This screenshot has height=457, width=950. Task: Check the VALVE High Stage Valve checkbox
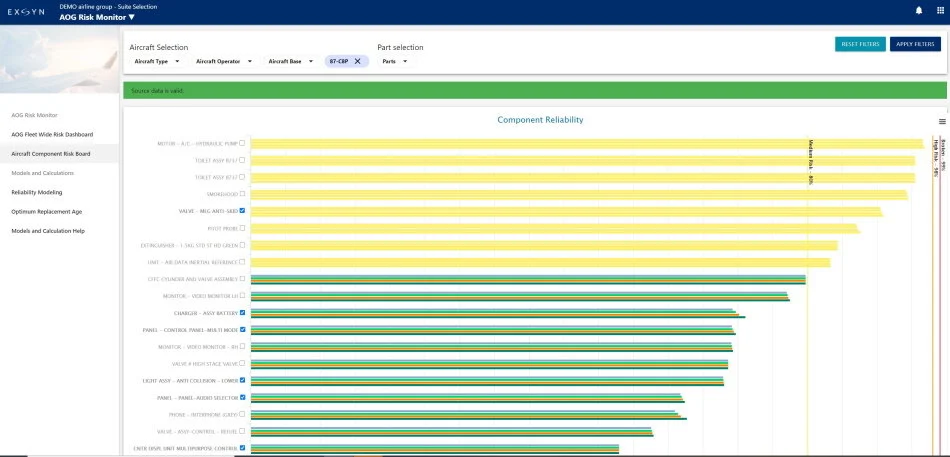coord(242,363)
